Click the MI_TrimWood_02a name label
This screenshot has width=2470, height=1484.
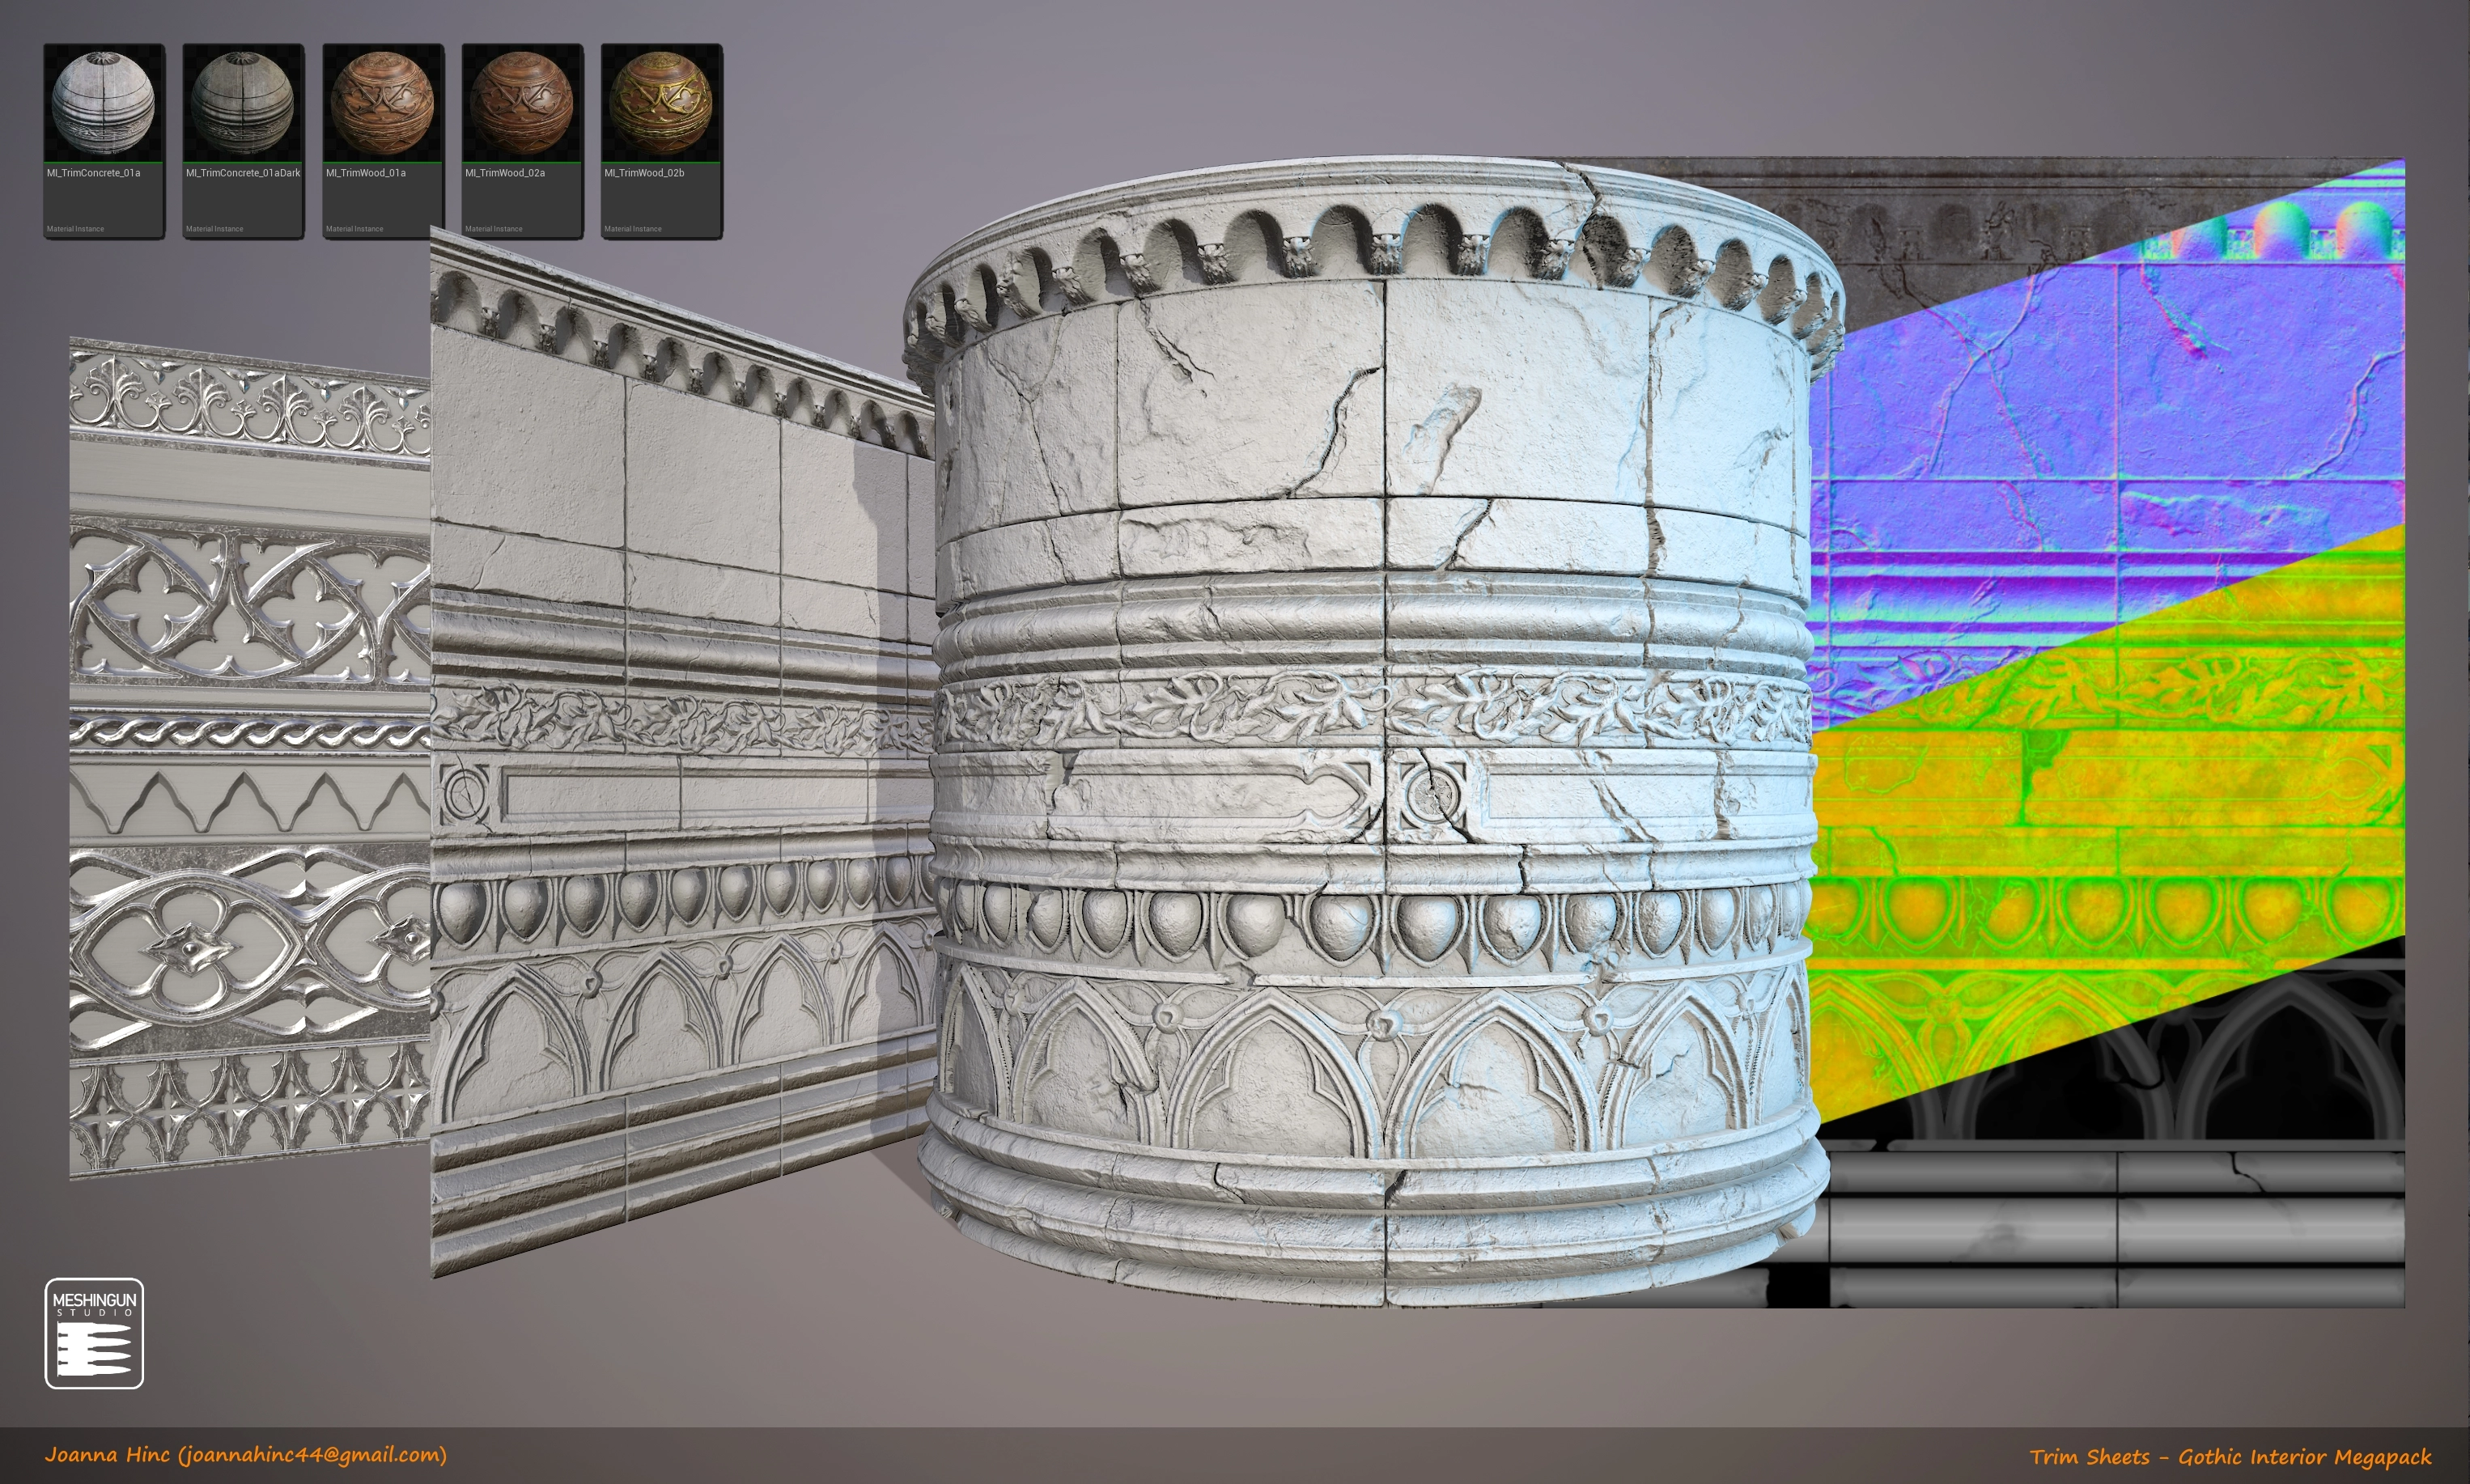(504, 173)
